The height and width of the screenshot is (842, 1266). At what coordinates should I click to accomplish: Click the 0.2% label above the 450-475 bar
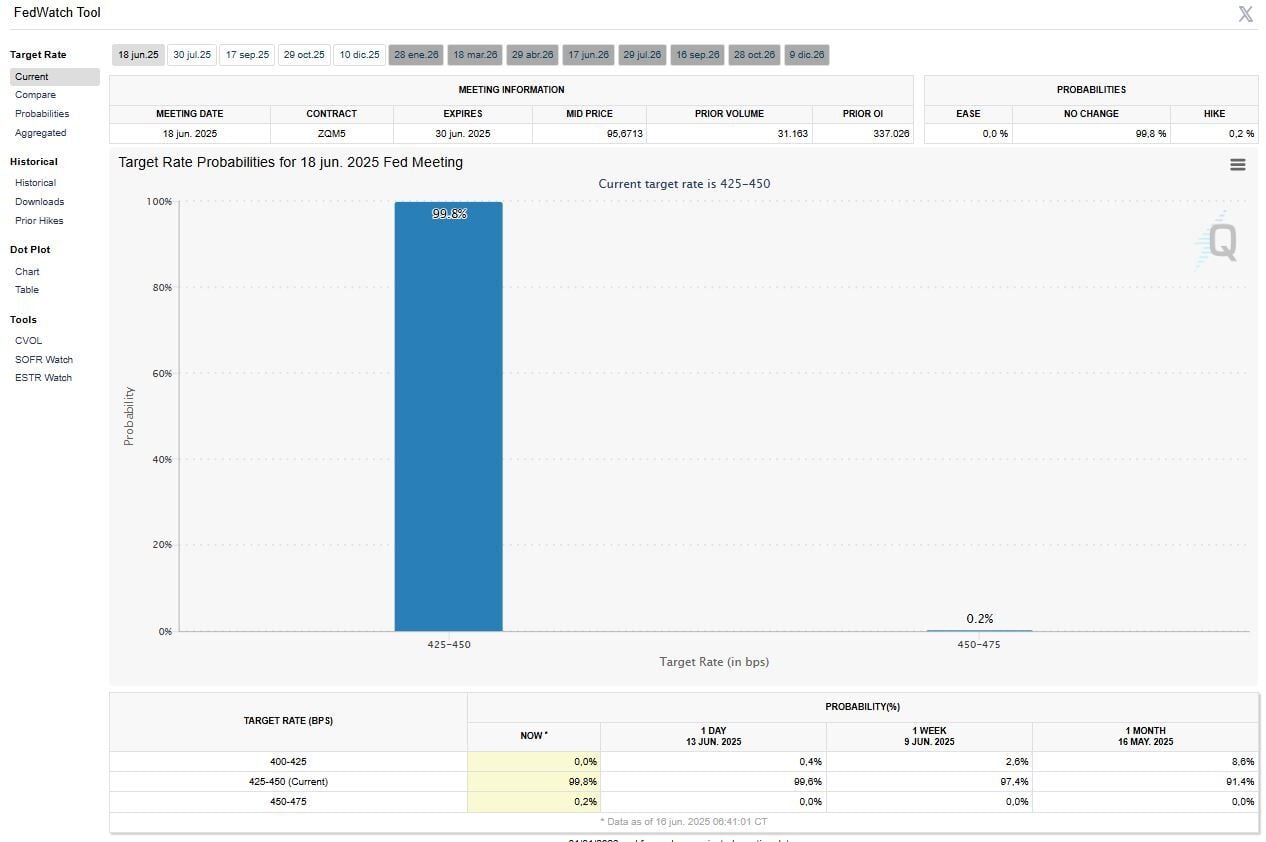click(x=979, y=619)
